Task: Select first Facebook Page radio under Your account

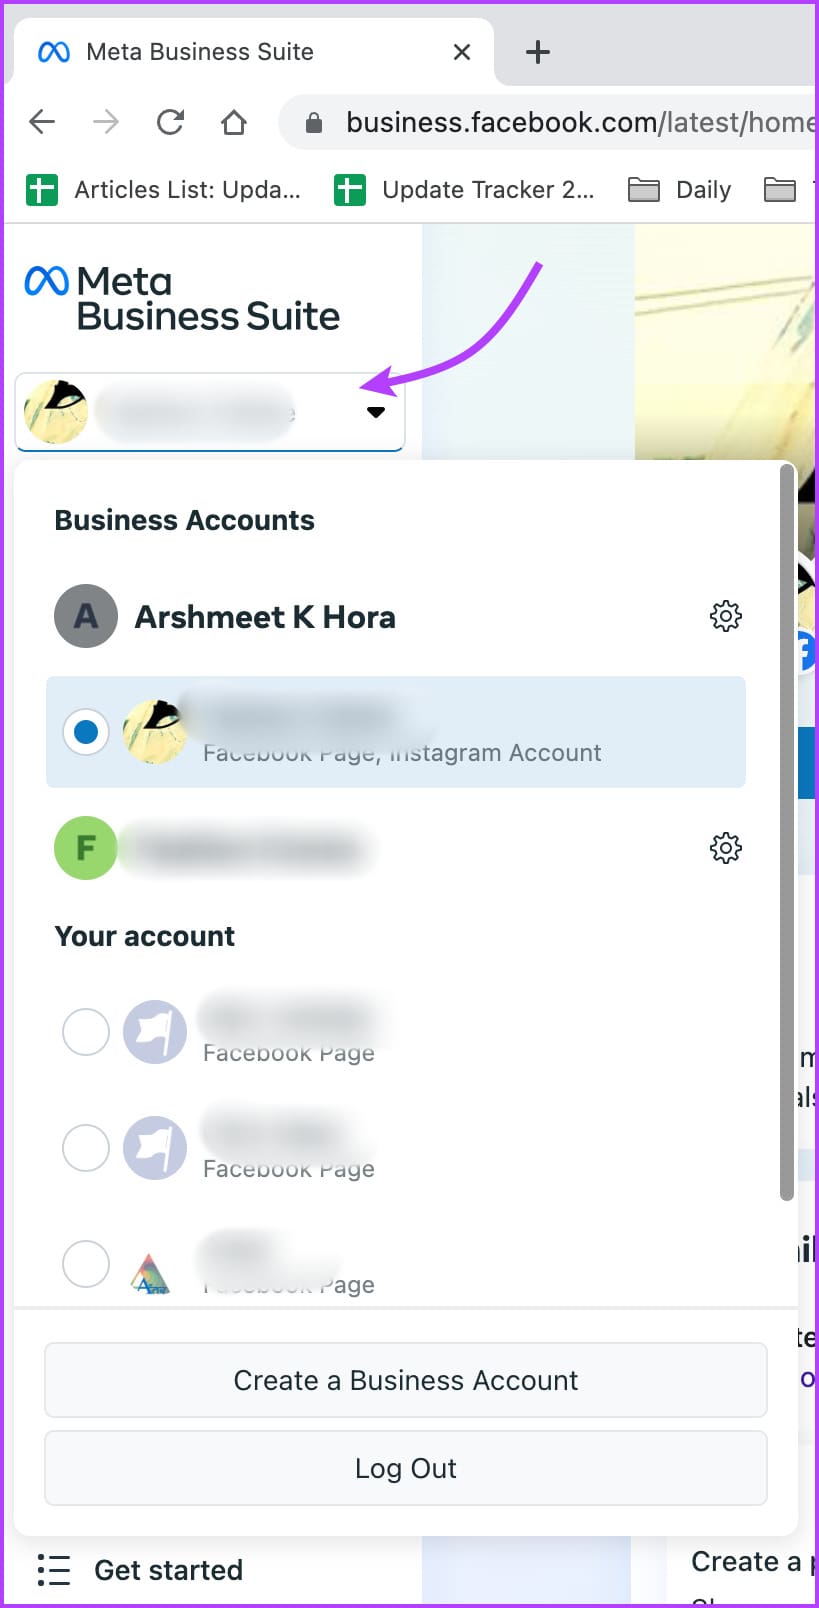Action: pos(86,1032)
